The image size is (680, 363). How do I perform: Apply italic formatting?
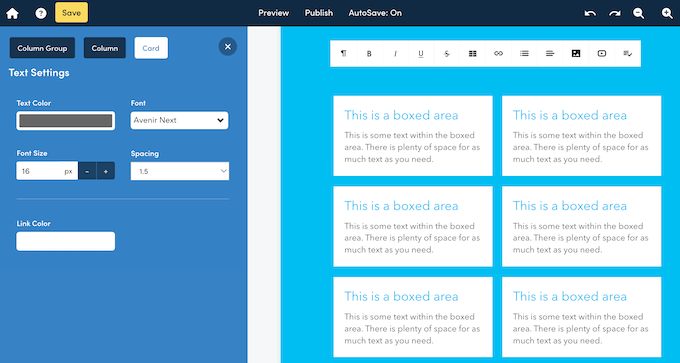pyautogui.click(x=395, y=53)
